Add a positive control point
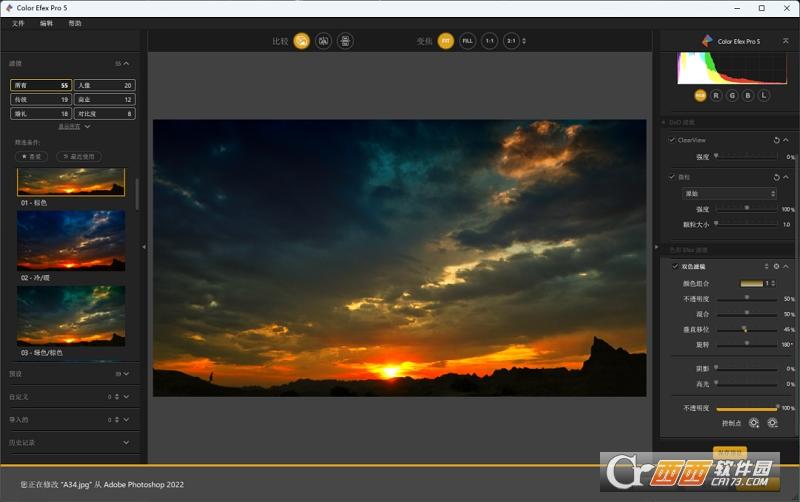The width and height of the screenshot is (800, 502). [754, 423]
